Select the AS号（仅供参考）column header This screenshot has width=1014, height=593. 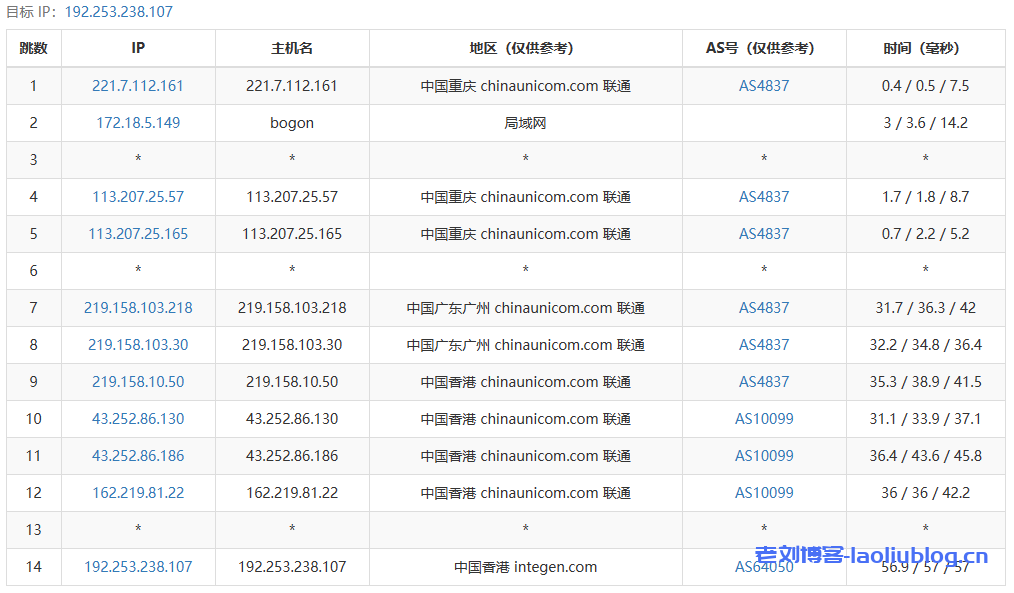764,48
